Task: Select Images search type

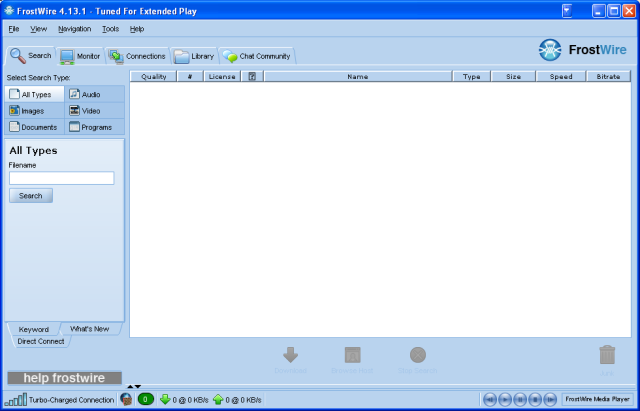Action: [35, 111]
